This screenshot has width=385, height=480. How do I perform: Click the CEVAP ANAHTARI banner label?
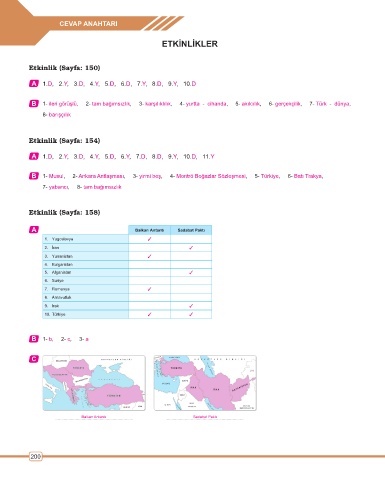pos(88,24)
